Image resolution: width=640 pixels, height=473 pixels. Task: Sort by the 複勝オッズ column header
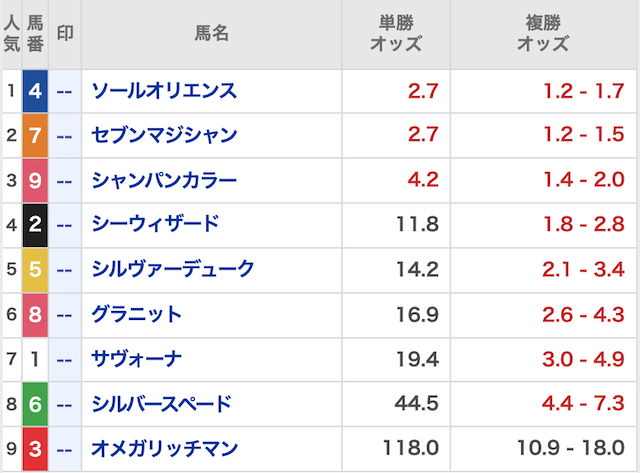[543, 34]
